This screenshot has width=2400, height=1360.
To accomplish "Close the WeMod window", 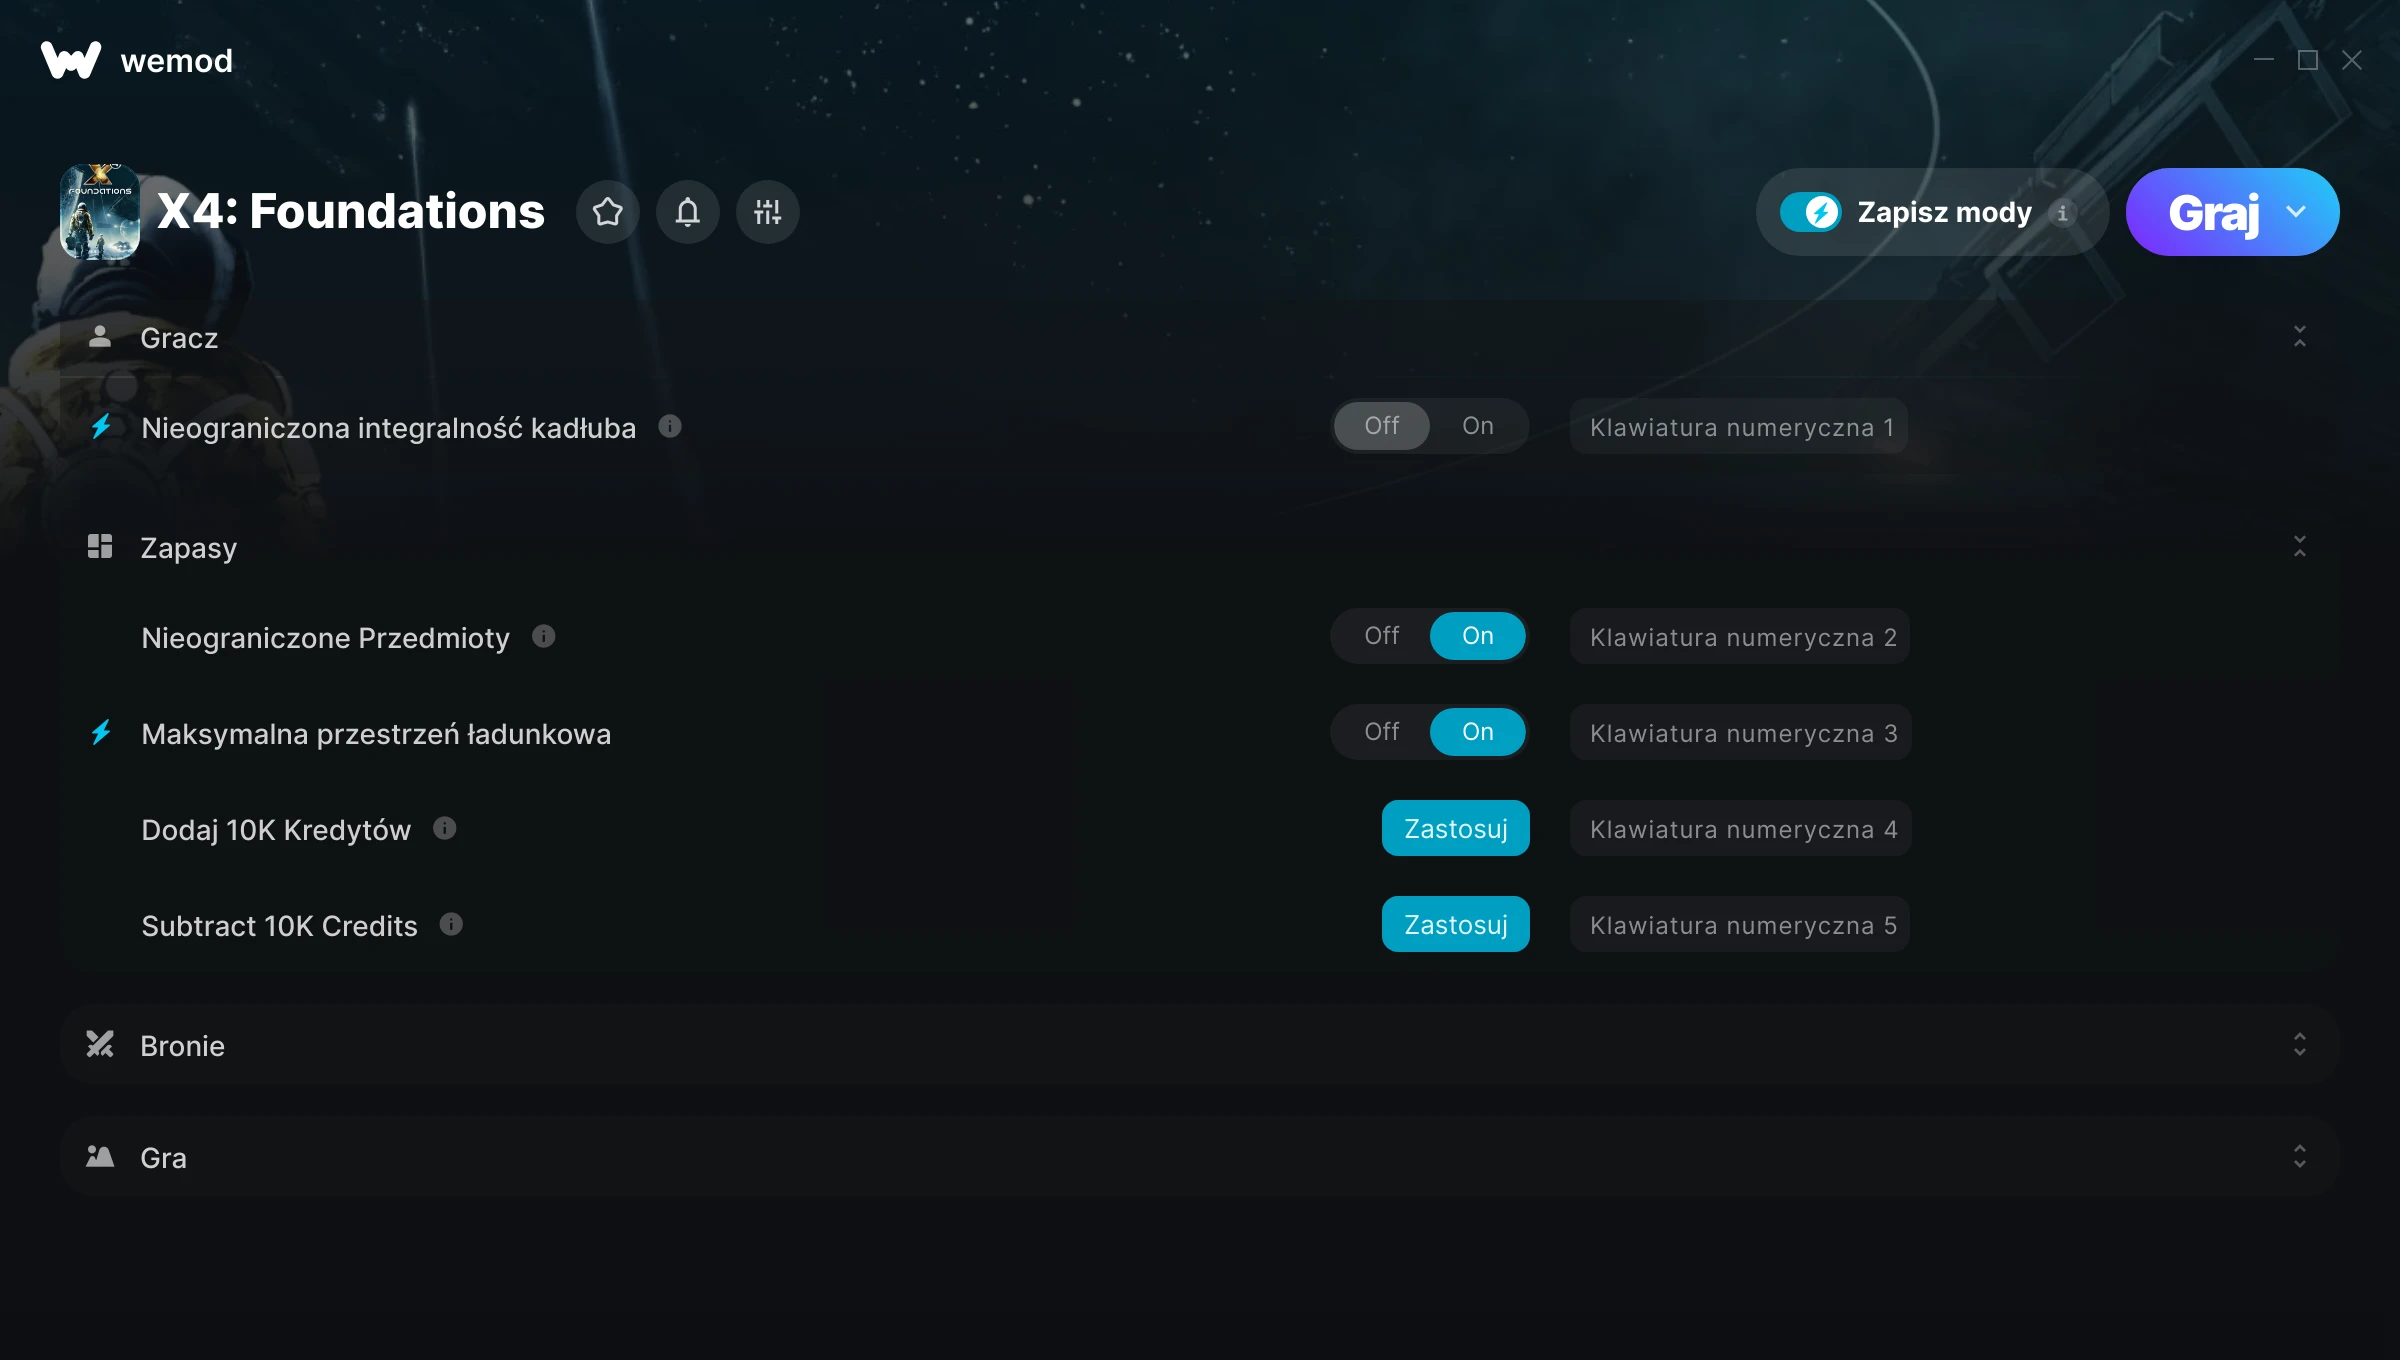I will (2352, 60).
